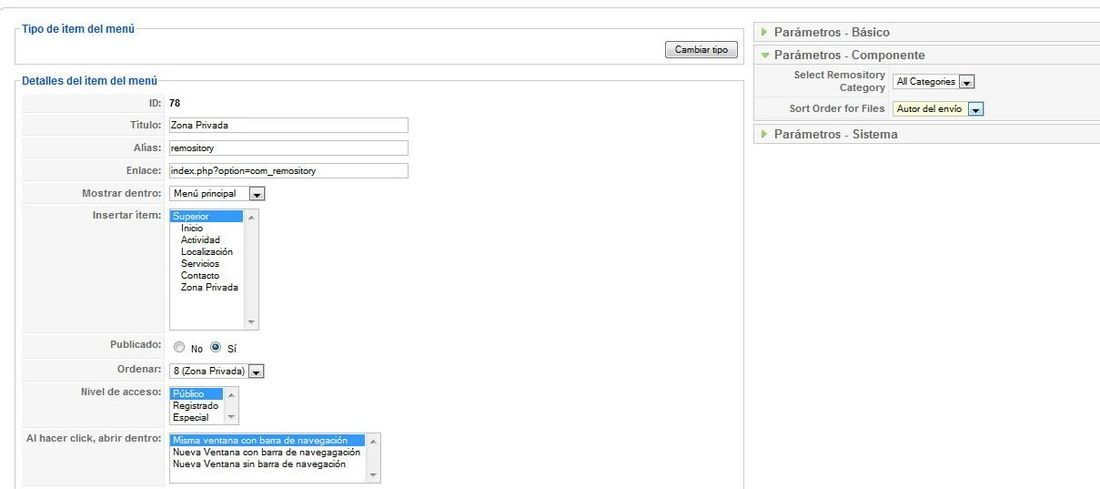Viewport: 1100px width, 489px height.
Task: Click Insertar ítem list scroll up arrow
Action: pos(252,217)
